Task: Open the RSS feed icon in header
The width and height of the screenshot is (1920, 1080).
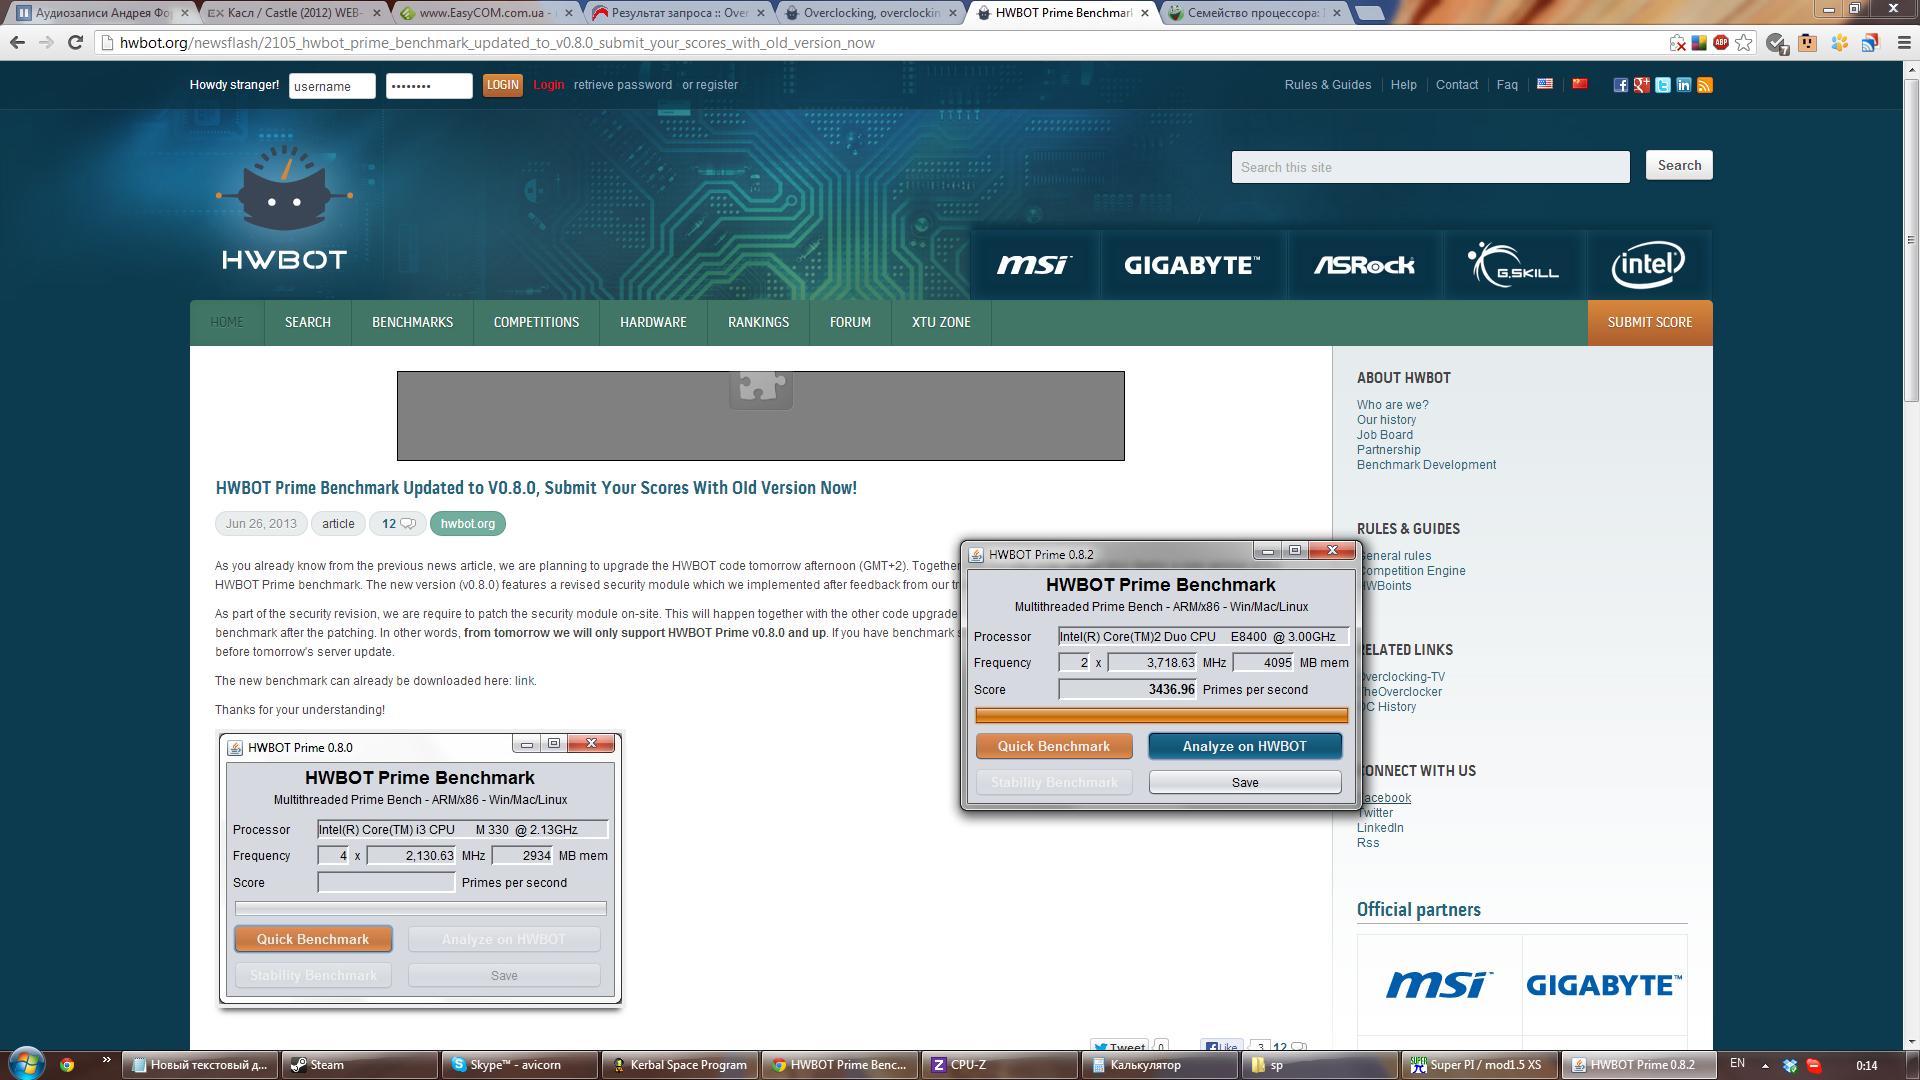Action: tap(1705, 85)
